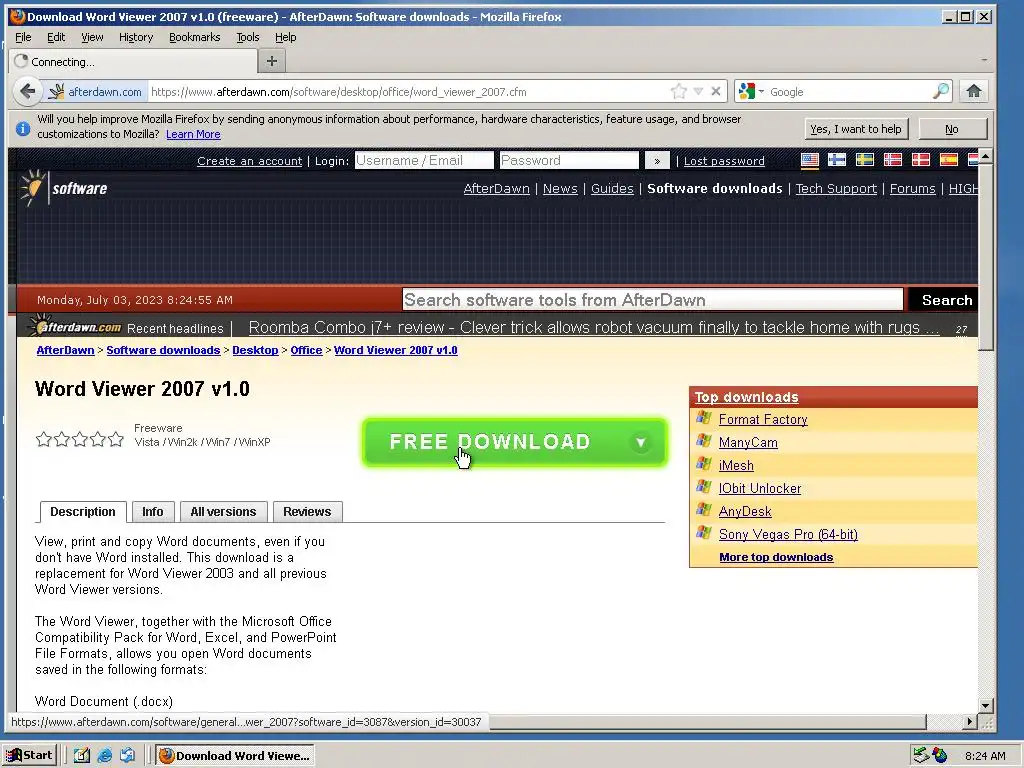Open the Roomba Combo j7+ review headline
This screenshot has width=1024, height=768.
[x=594, y=327]
